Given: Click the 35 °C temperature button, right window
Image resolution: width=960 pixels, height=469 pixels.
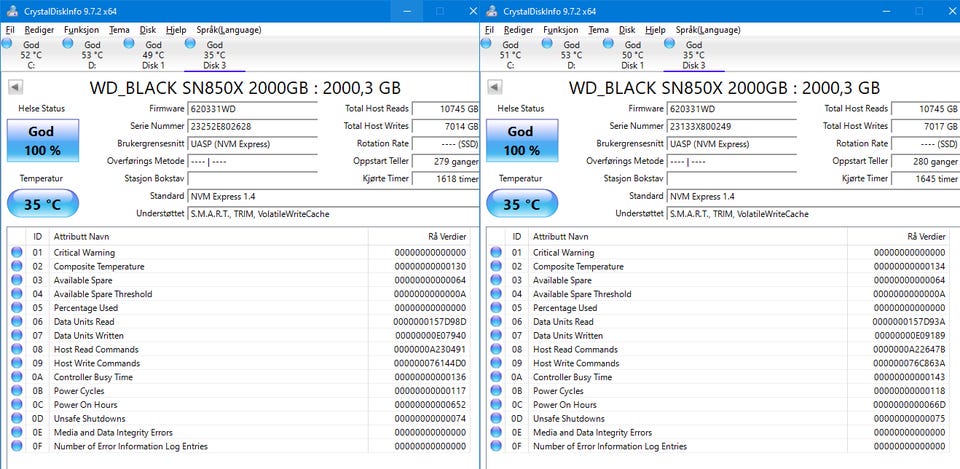Looking at the screenshot, I should 520,204.
